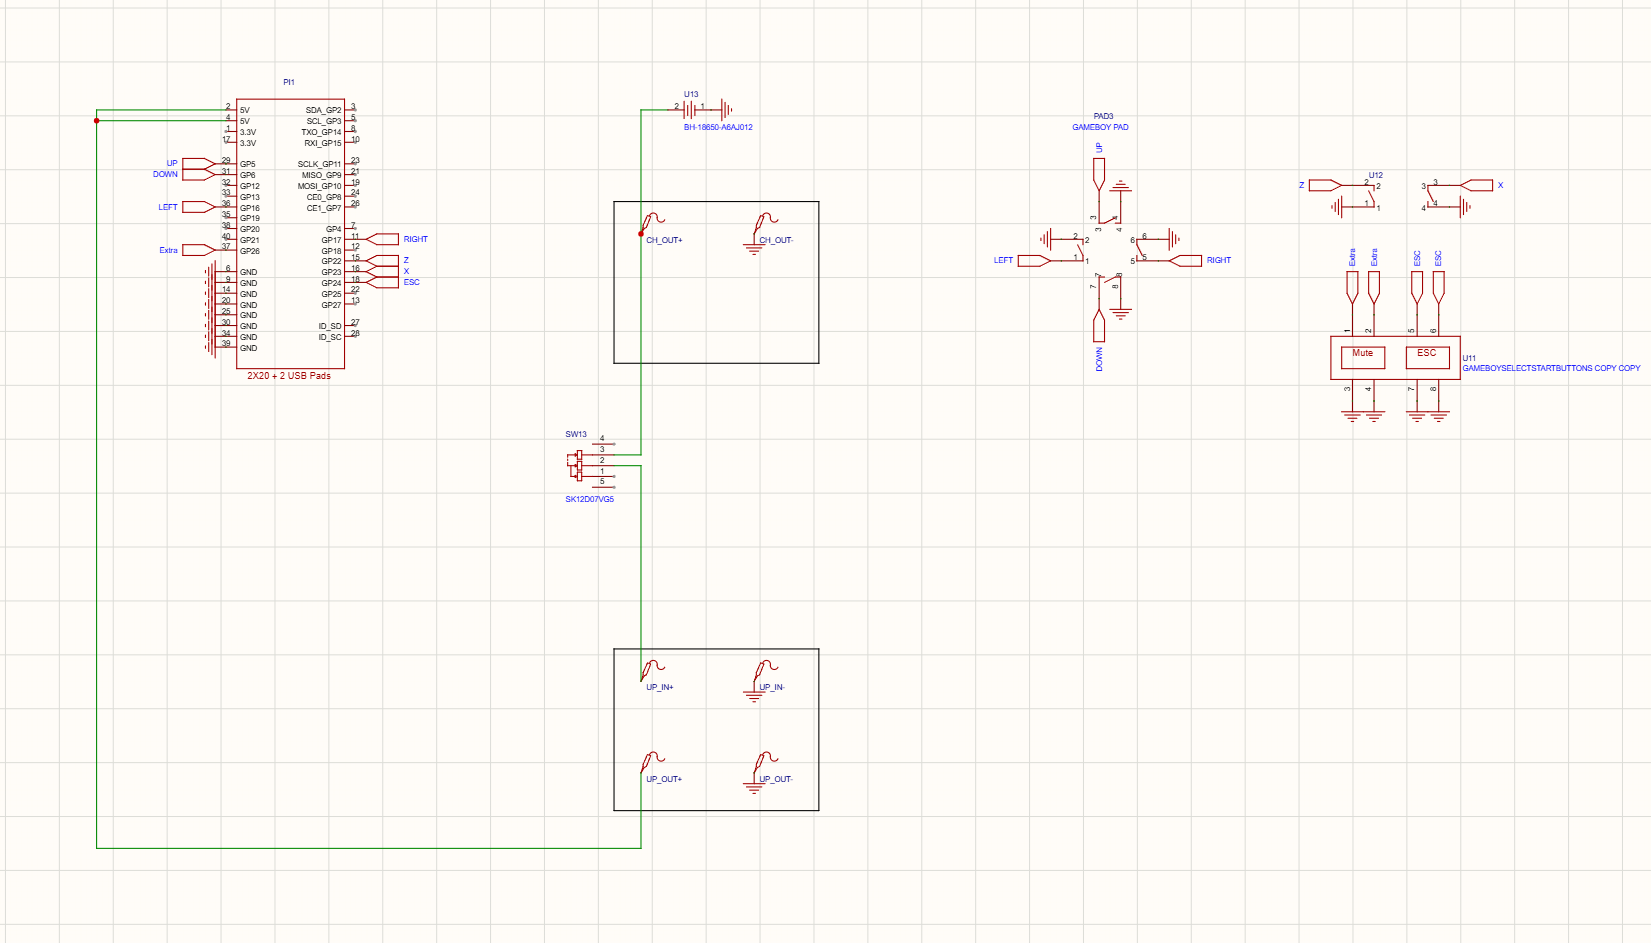The image size is (1651, 943).
Task: Select the BH-18650-A6AJ012 part label
Action: pyautogui.click(x=718, y=127)
